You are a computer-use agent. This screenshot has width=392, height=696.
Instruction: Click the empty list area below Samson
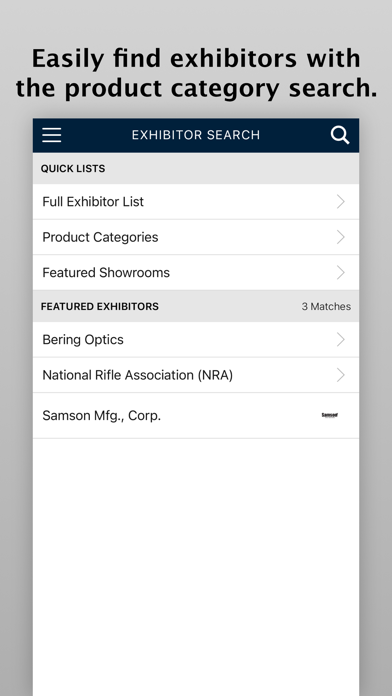click(196, 567)
